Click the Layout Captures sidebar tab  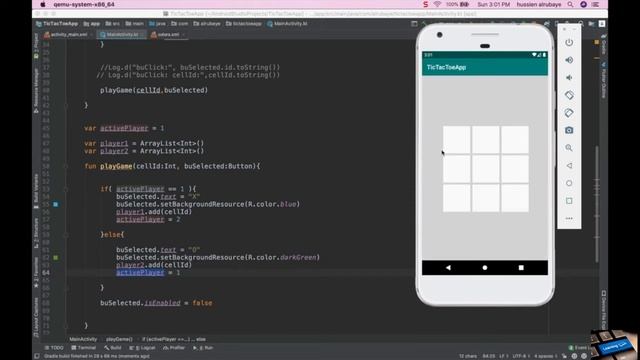click(x=36, y=317)
